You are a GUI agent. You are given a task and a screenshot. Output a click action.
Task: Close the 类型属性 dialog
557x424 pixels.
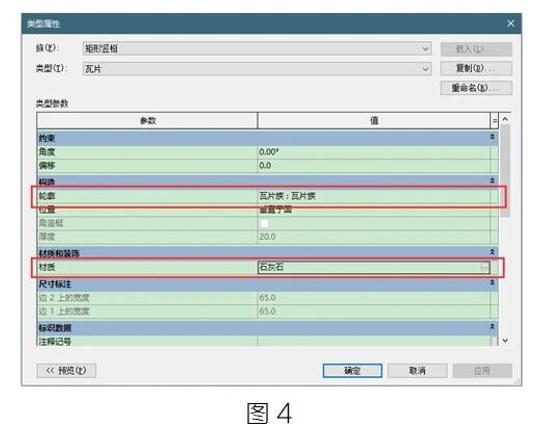pos(511,23)
